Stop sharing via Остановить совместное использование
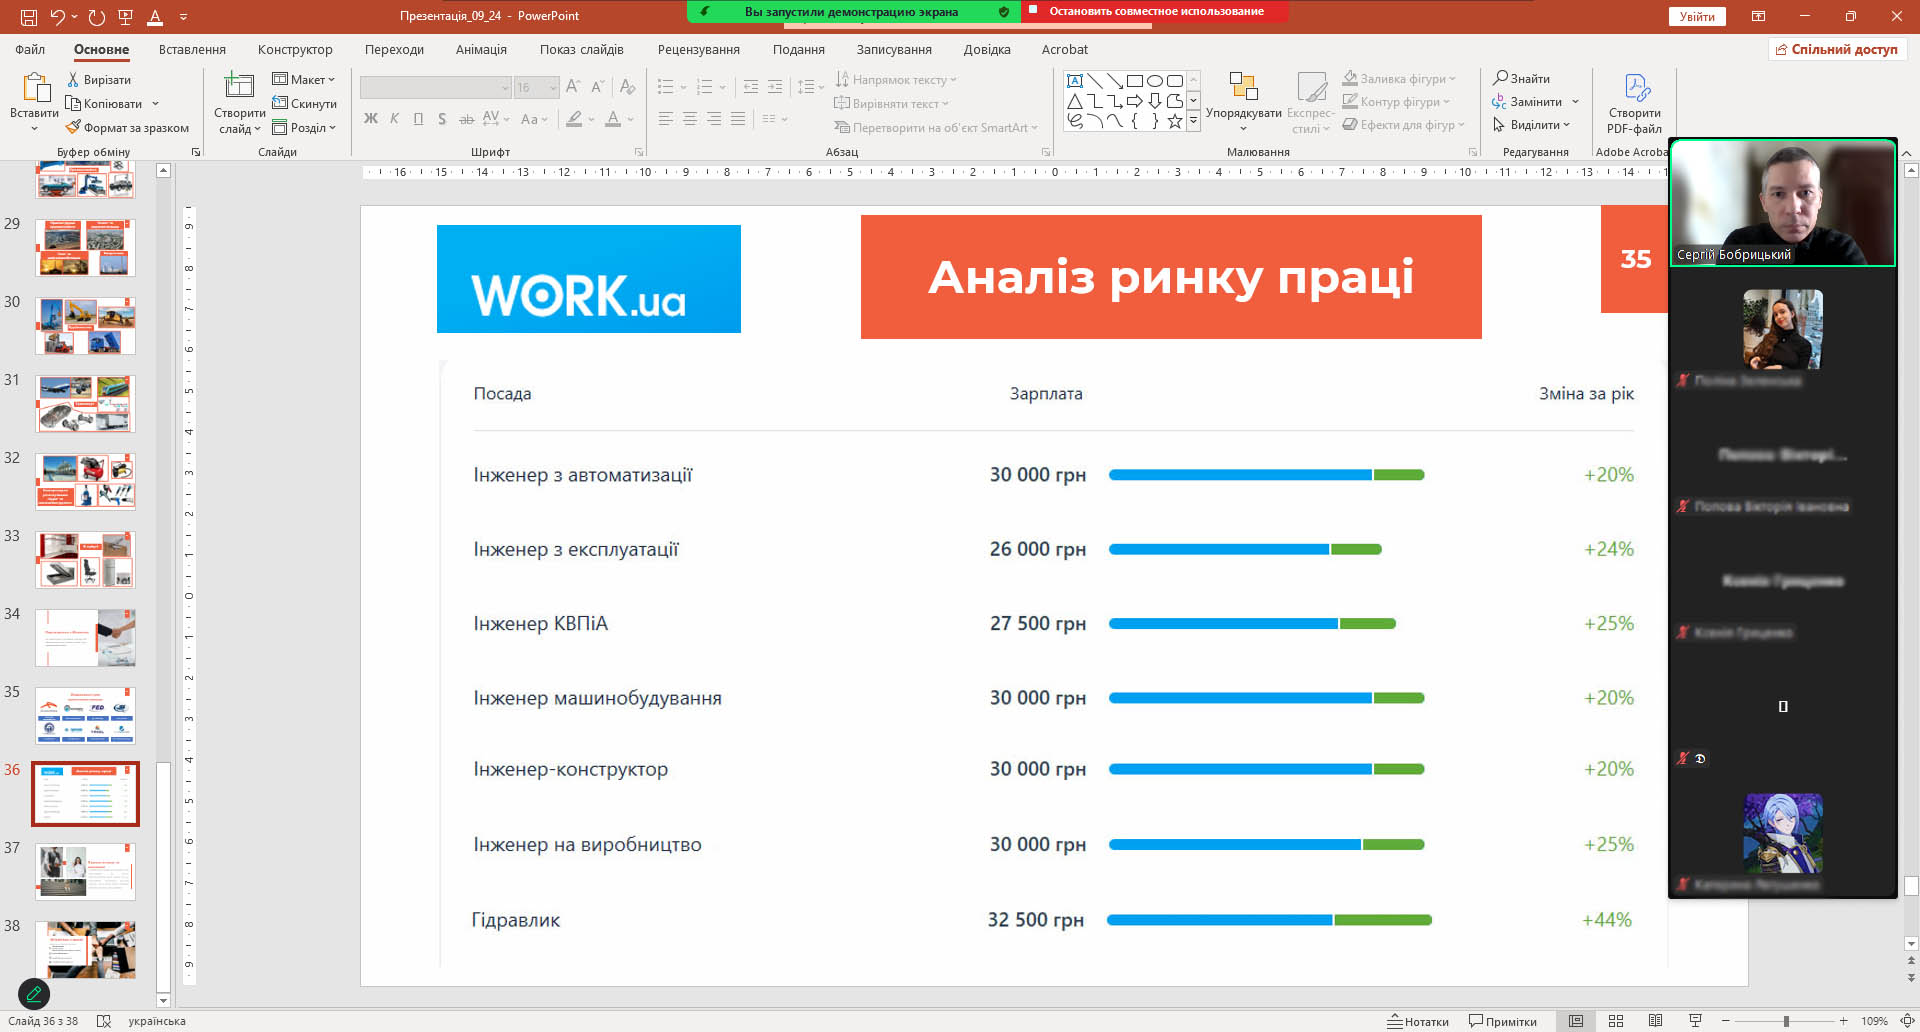Image resolution: width=1920 pixels, height=1032 pixels. coord(1155,11)
